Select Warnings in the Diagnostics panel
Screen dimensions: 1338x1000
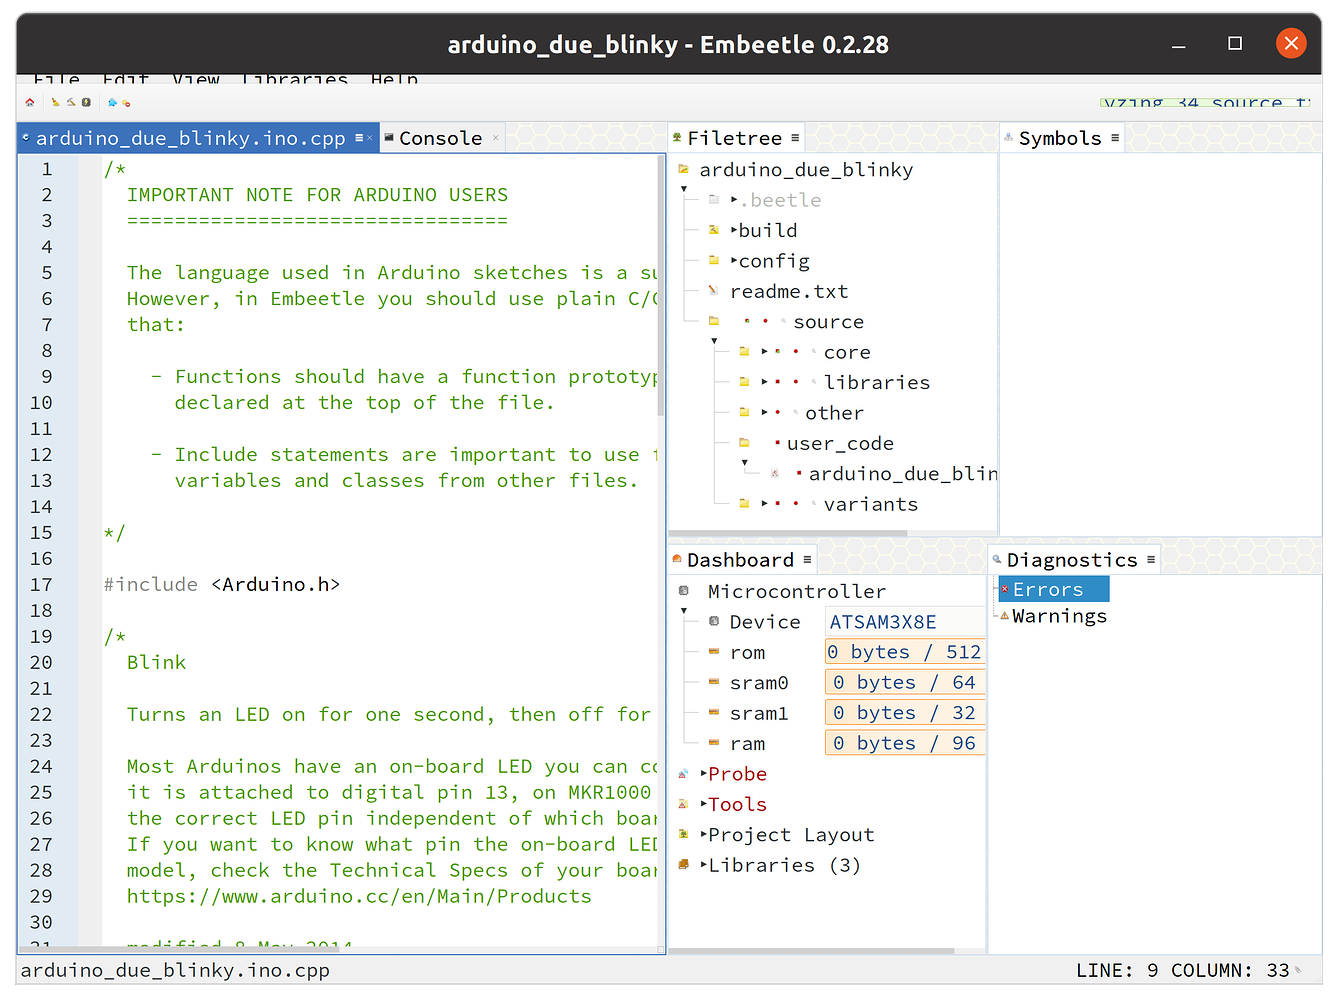click(x=1059, y=617)
